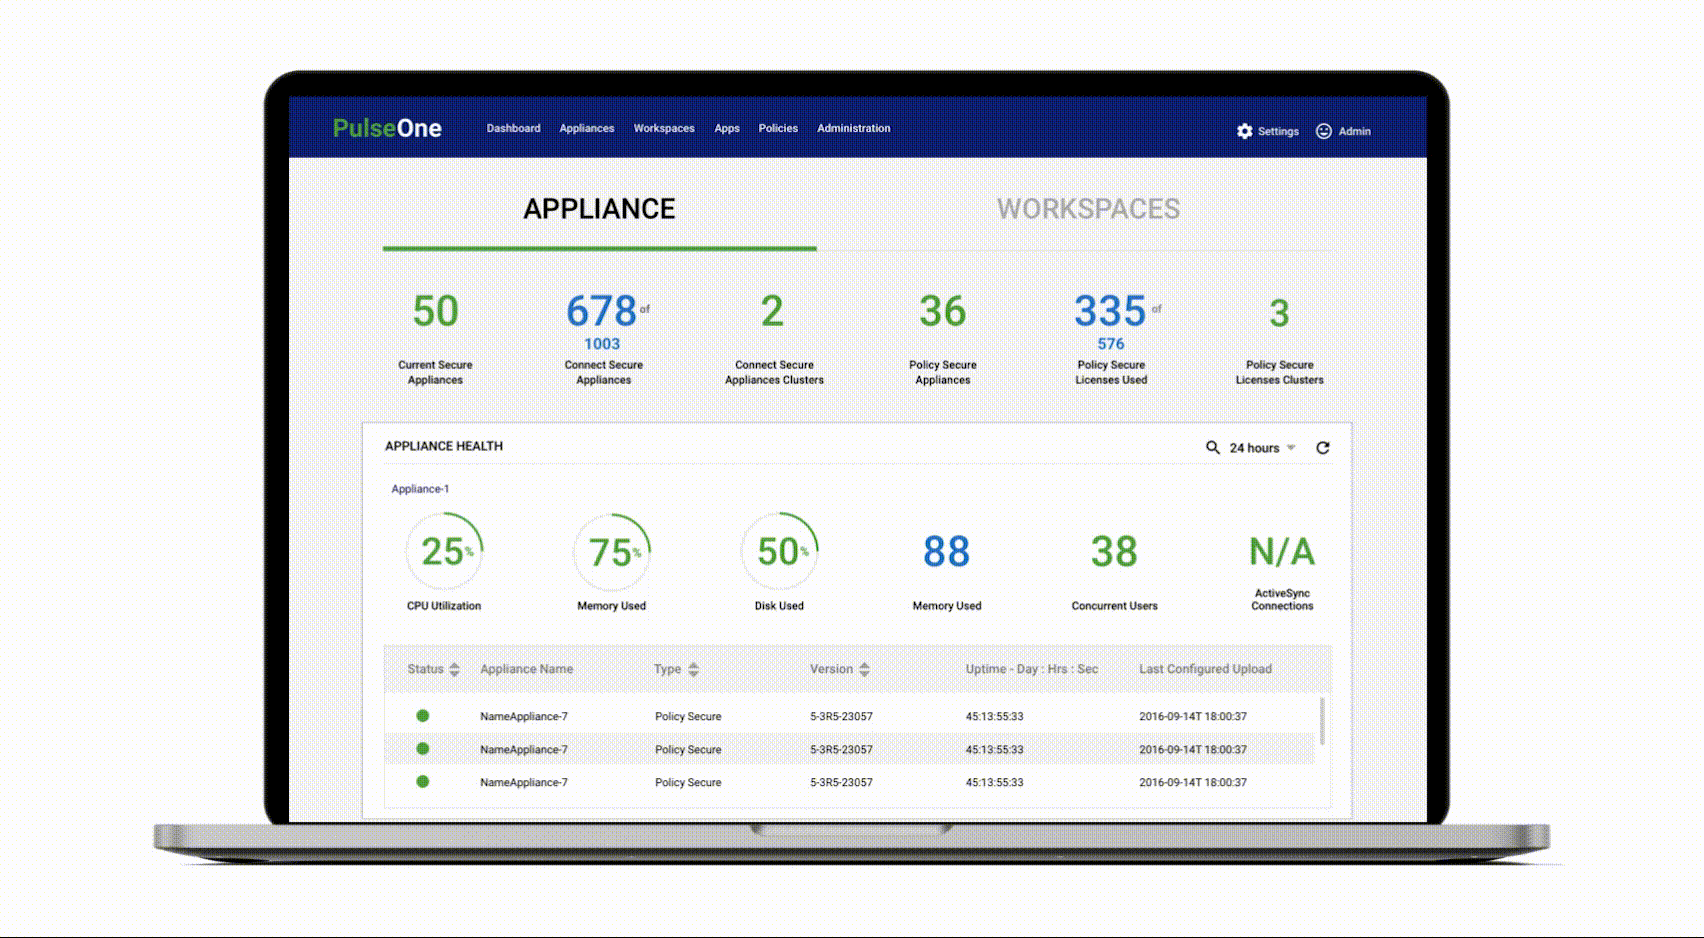Image resolution: width=1704 pixels, height=938 pixels.
Task: Sort the table by Version column arrows
Action: click(x=864, y=669)
